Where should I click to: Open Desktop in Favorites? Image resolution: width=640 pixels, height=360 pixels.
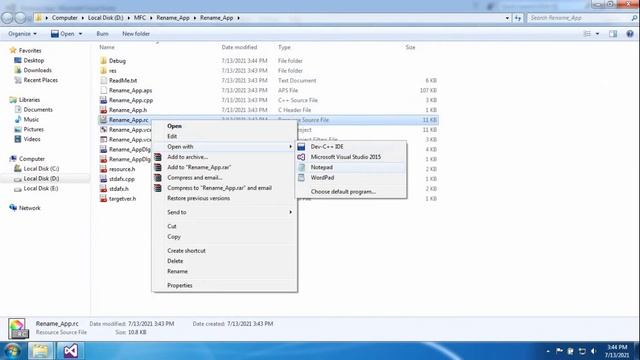click(33, 60)
